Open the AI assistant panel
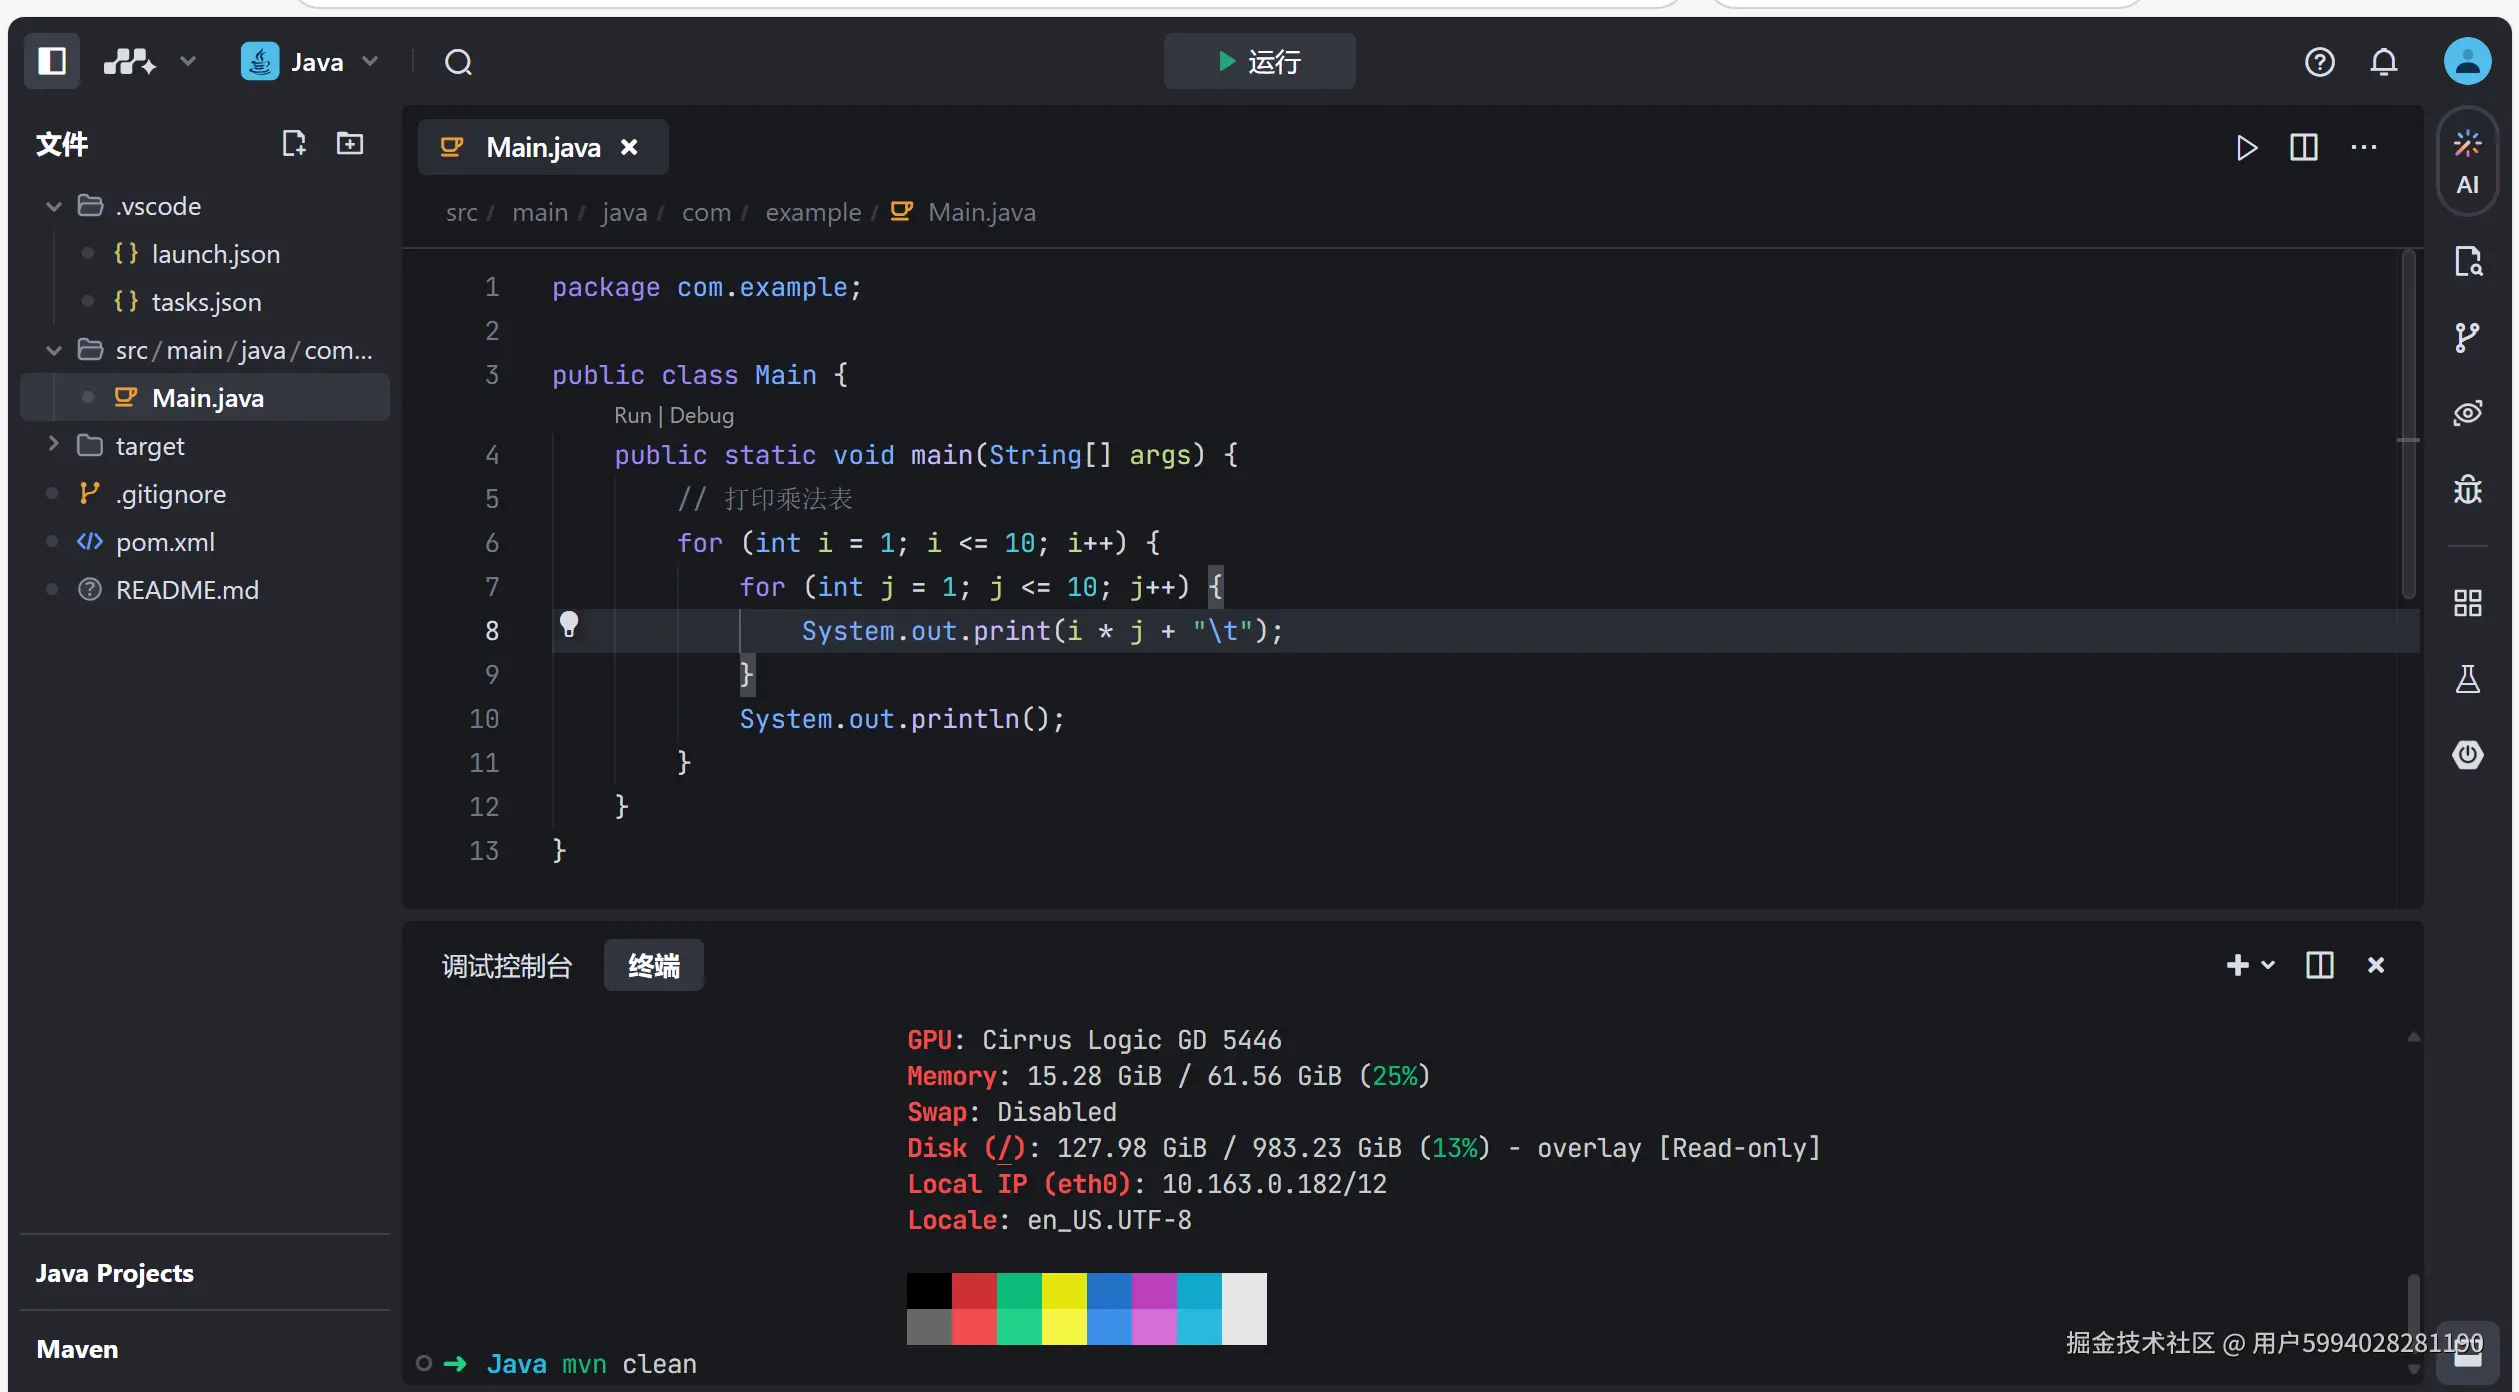The height and width of the screenshot is (1392, 2519). pyautogui.click(x=2466, y=162)
